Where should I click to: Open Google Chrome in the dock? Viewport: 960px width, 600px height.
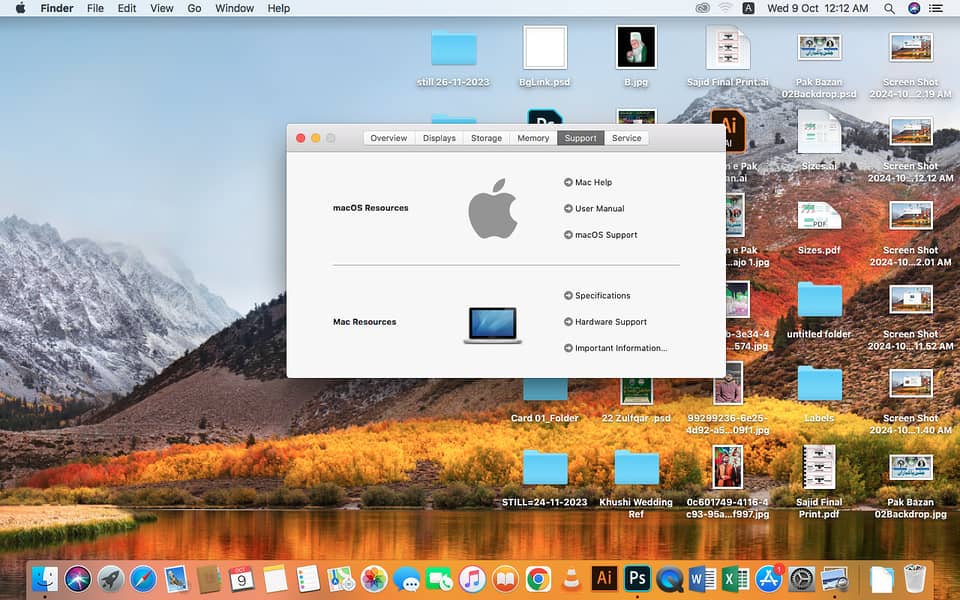point(538,578)
